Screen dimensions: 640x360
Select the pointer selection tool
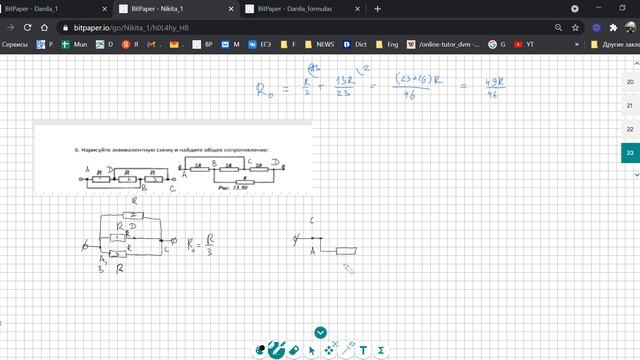point(312,350)
